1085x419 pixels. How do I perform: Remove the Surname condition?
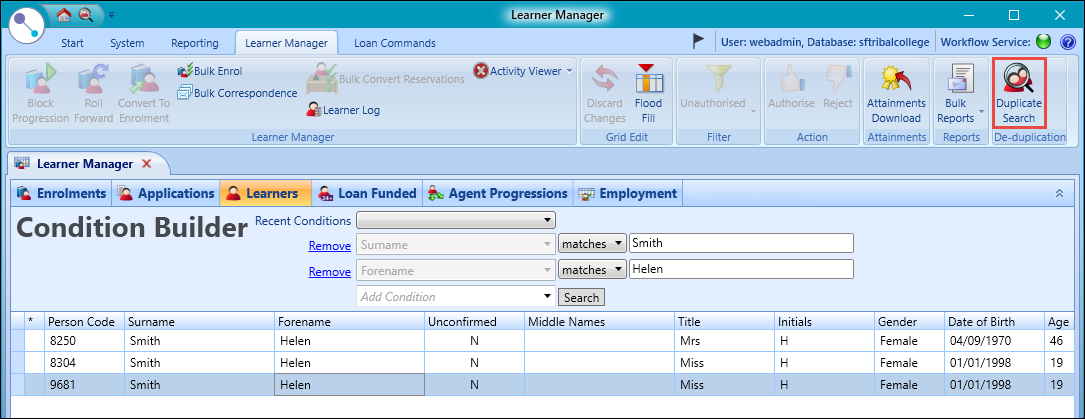pyautogui.click(x=329, y=245)
